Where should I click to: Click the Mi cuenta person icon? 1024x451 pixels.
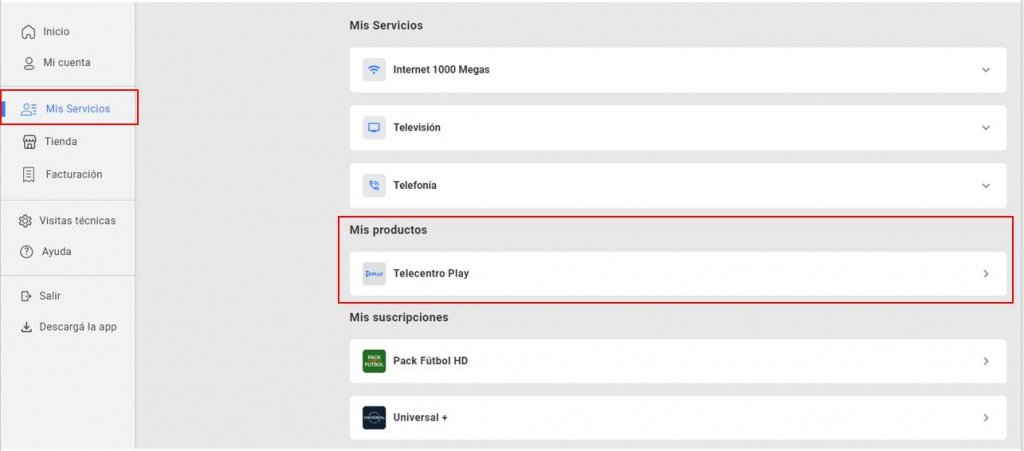click(29, 63)
